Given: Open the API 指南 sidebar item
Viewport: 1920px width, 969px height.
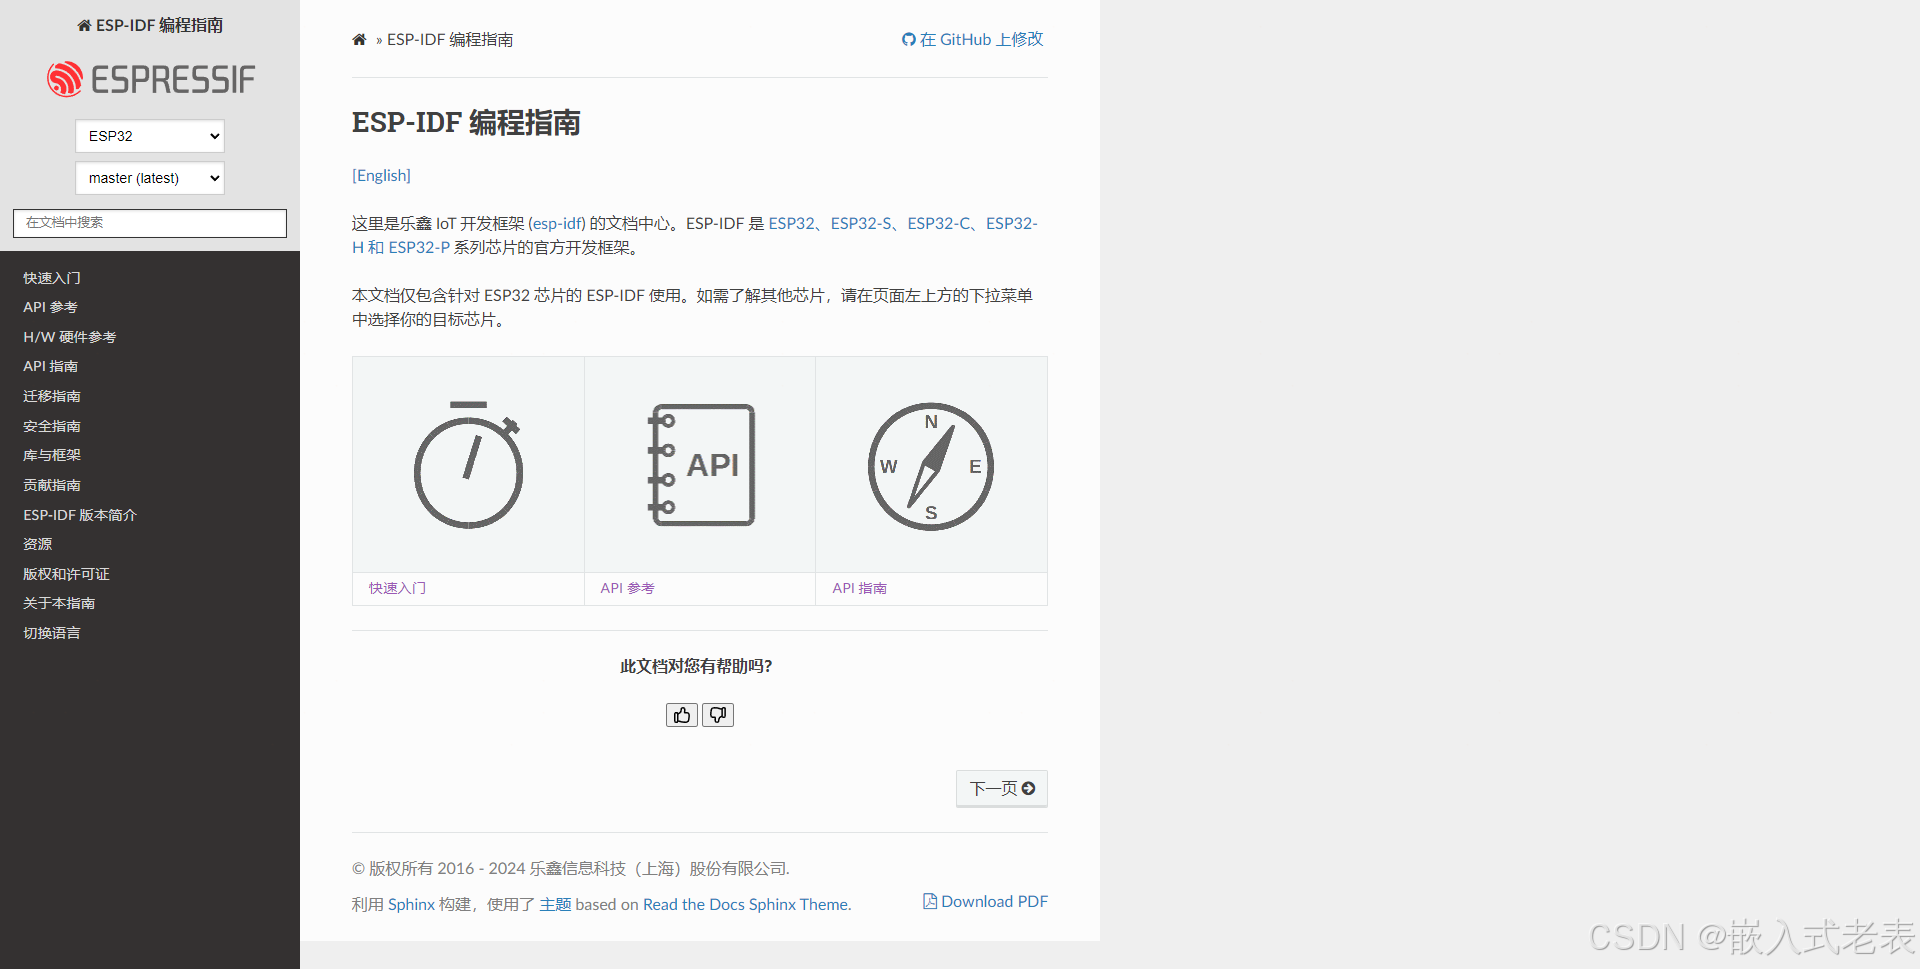Looking at the screenshot, I should tap(50, 366).
